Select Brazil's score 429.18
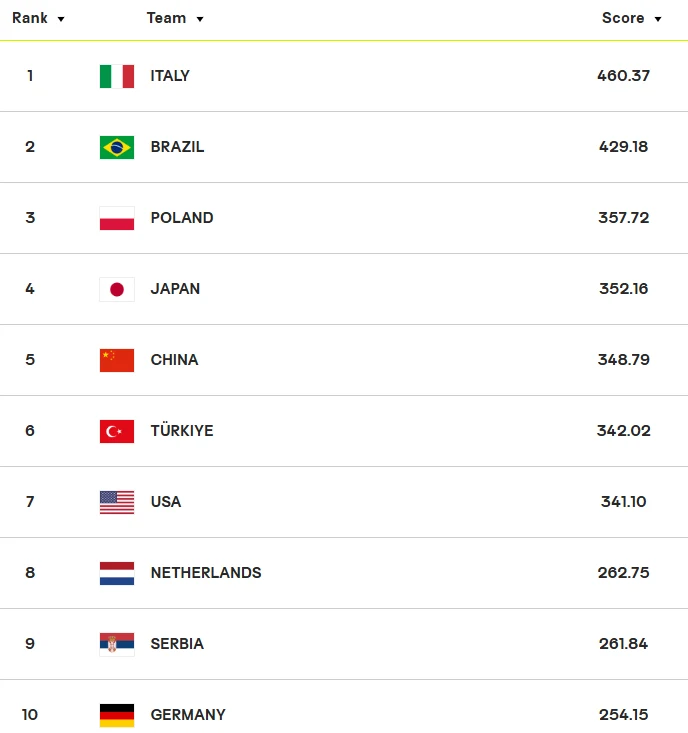The image size is (688, 733). [624, 147]
